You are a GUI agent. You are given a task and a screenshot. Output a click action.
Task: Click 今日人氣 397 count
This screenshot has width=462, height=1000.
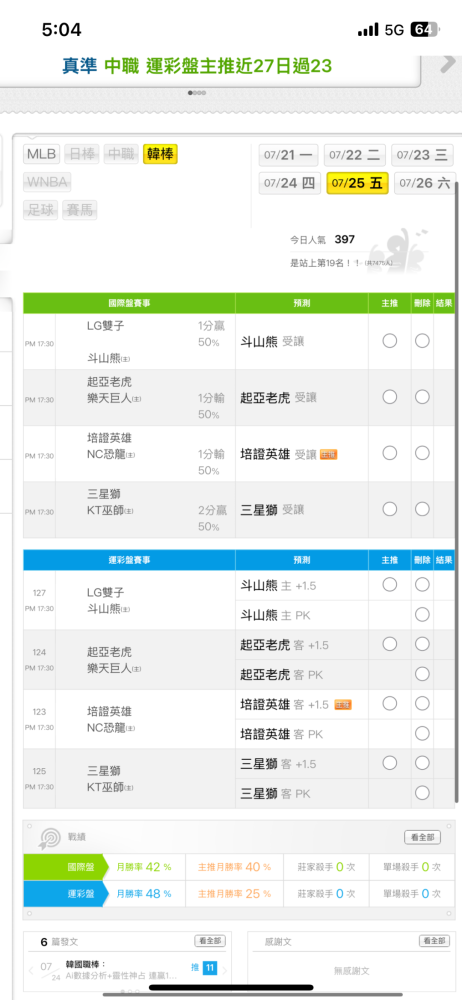coord(322,240)
